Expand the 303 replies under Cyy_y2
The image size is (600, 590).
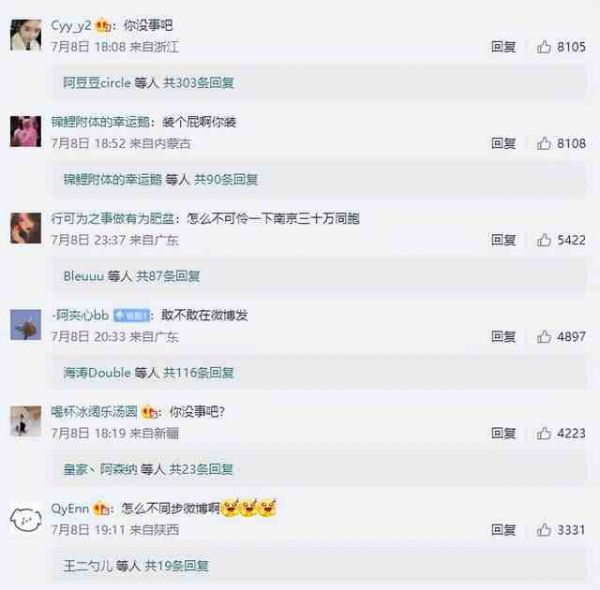tap(148, 83)
